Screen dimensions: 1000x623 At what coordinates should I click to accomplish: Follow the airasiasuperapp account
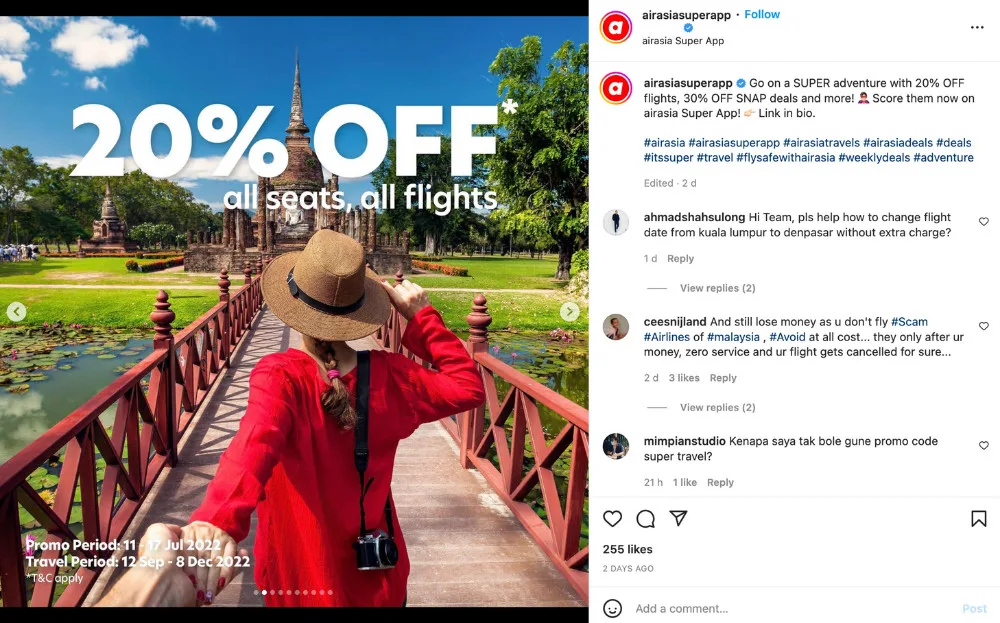[762, 14]
